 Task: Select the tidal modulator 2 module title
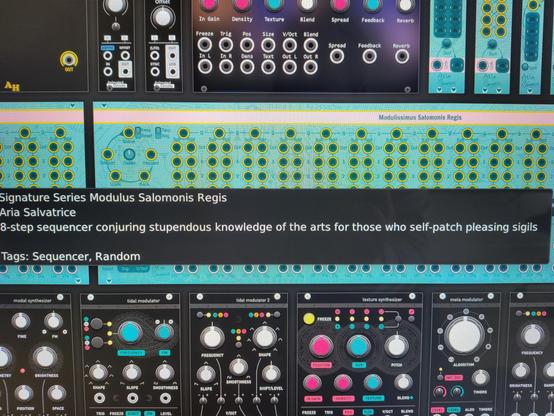(x=253, y=300)
